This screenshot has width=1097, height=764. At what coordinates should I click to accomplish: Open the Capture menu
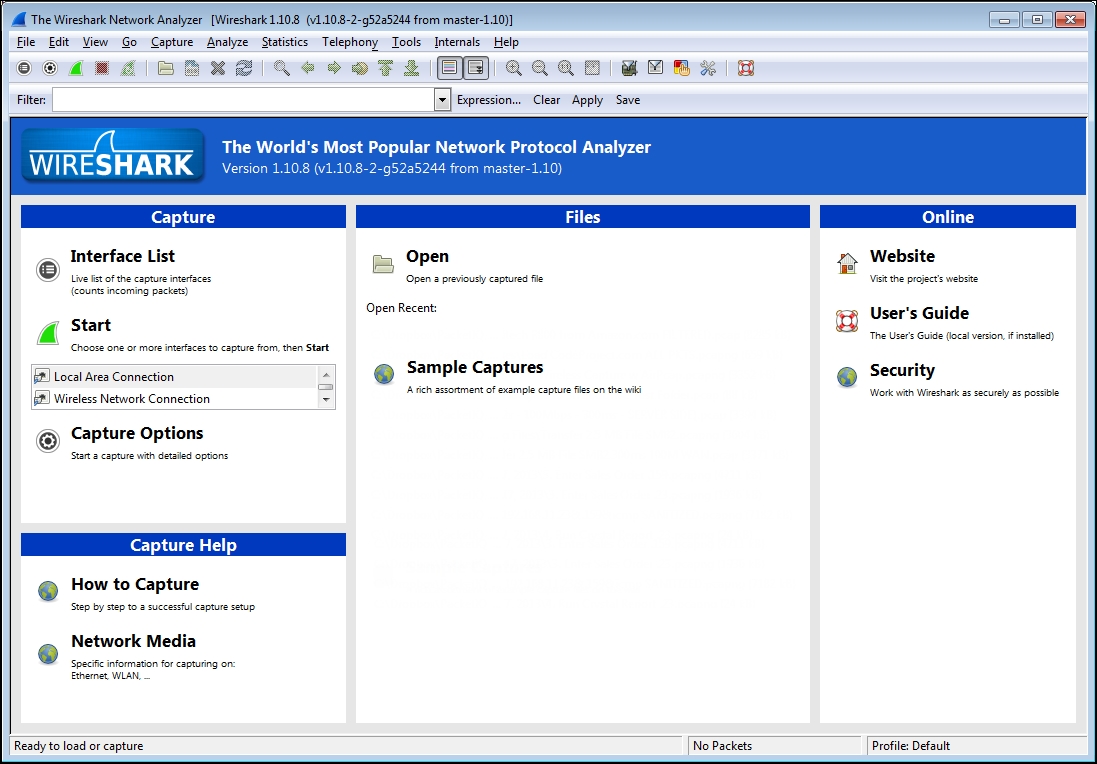coord(172,42)
